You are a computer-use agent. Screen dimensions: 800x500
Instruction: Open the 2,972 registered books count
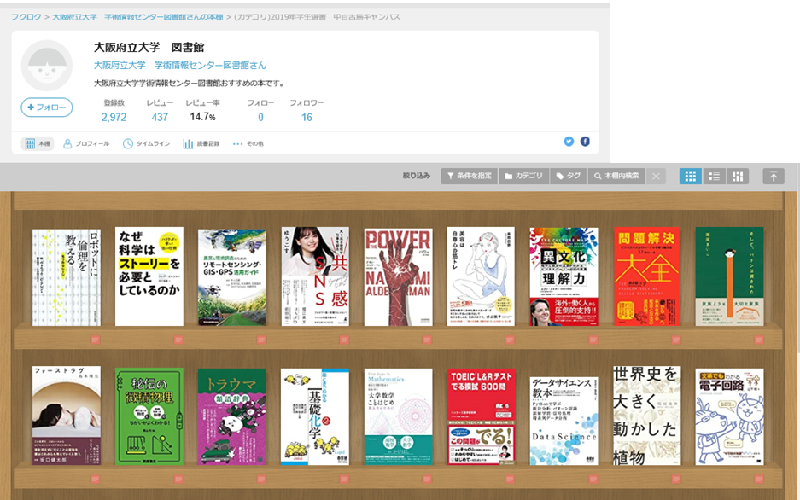pos(114,117)
